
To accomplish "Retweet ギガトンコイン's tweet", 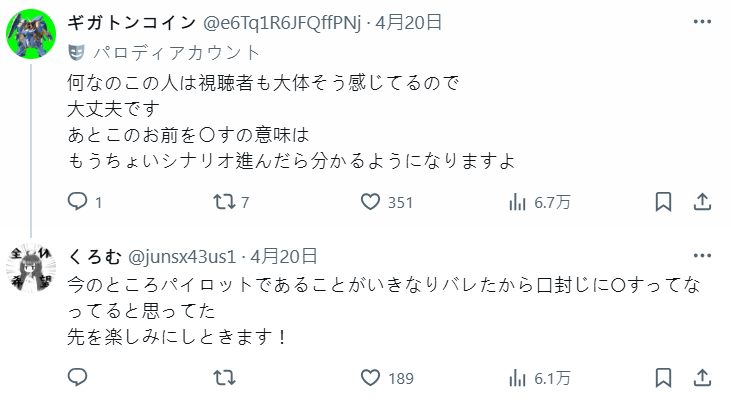I will [227, 202].
